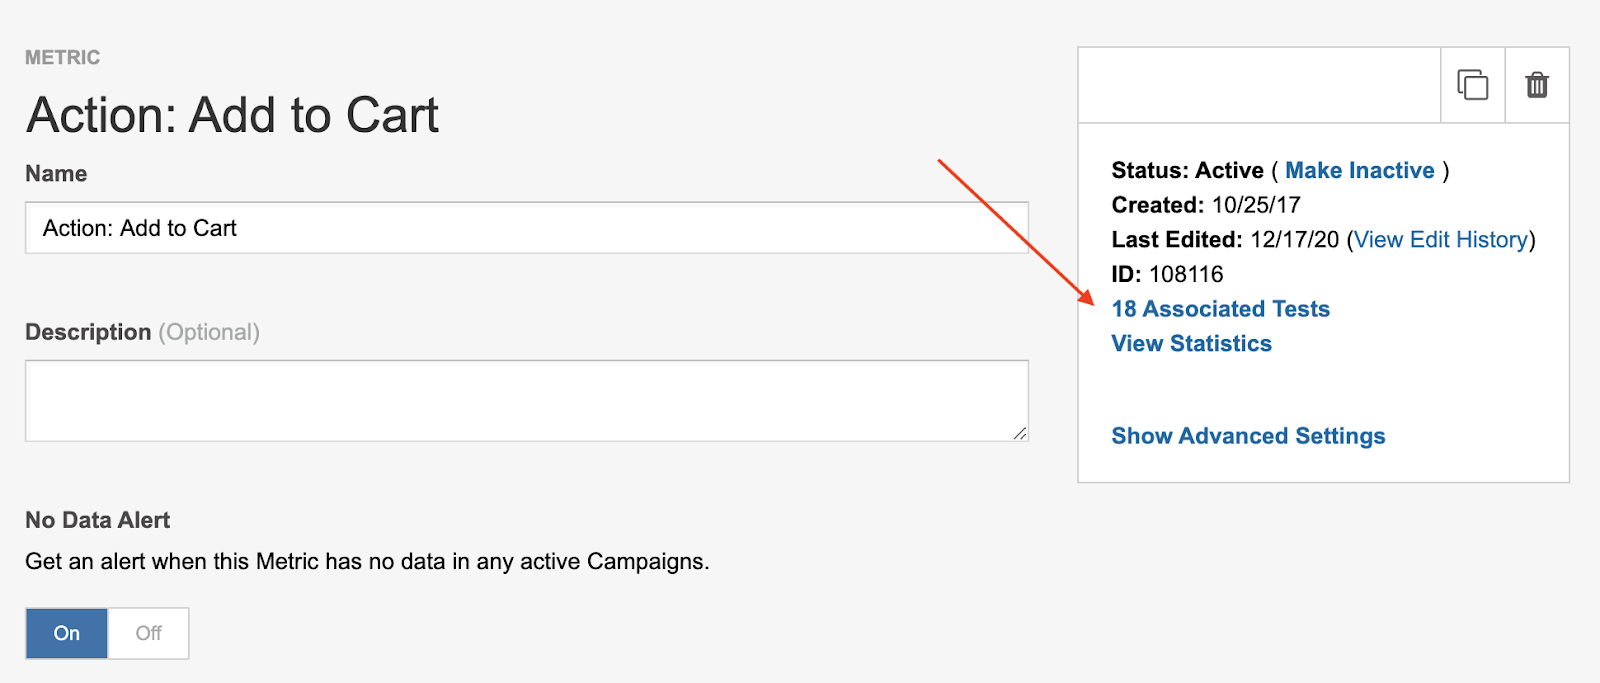Grab the Description box resize handle
The width and height of the screenshot is (1600, 683).
(x=1019, y=433)
